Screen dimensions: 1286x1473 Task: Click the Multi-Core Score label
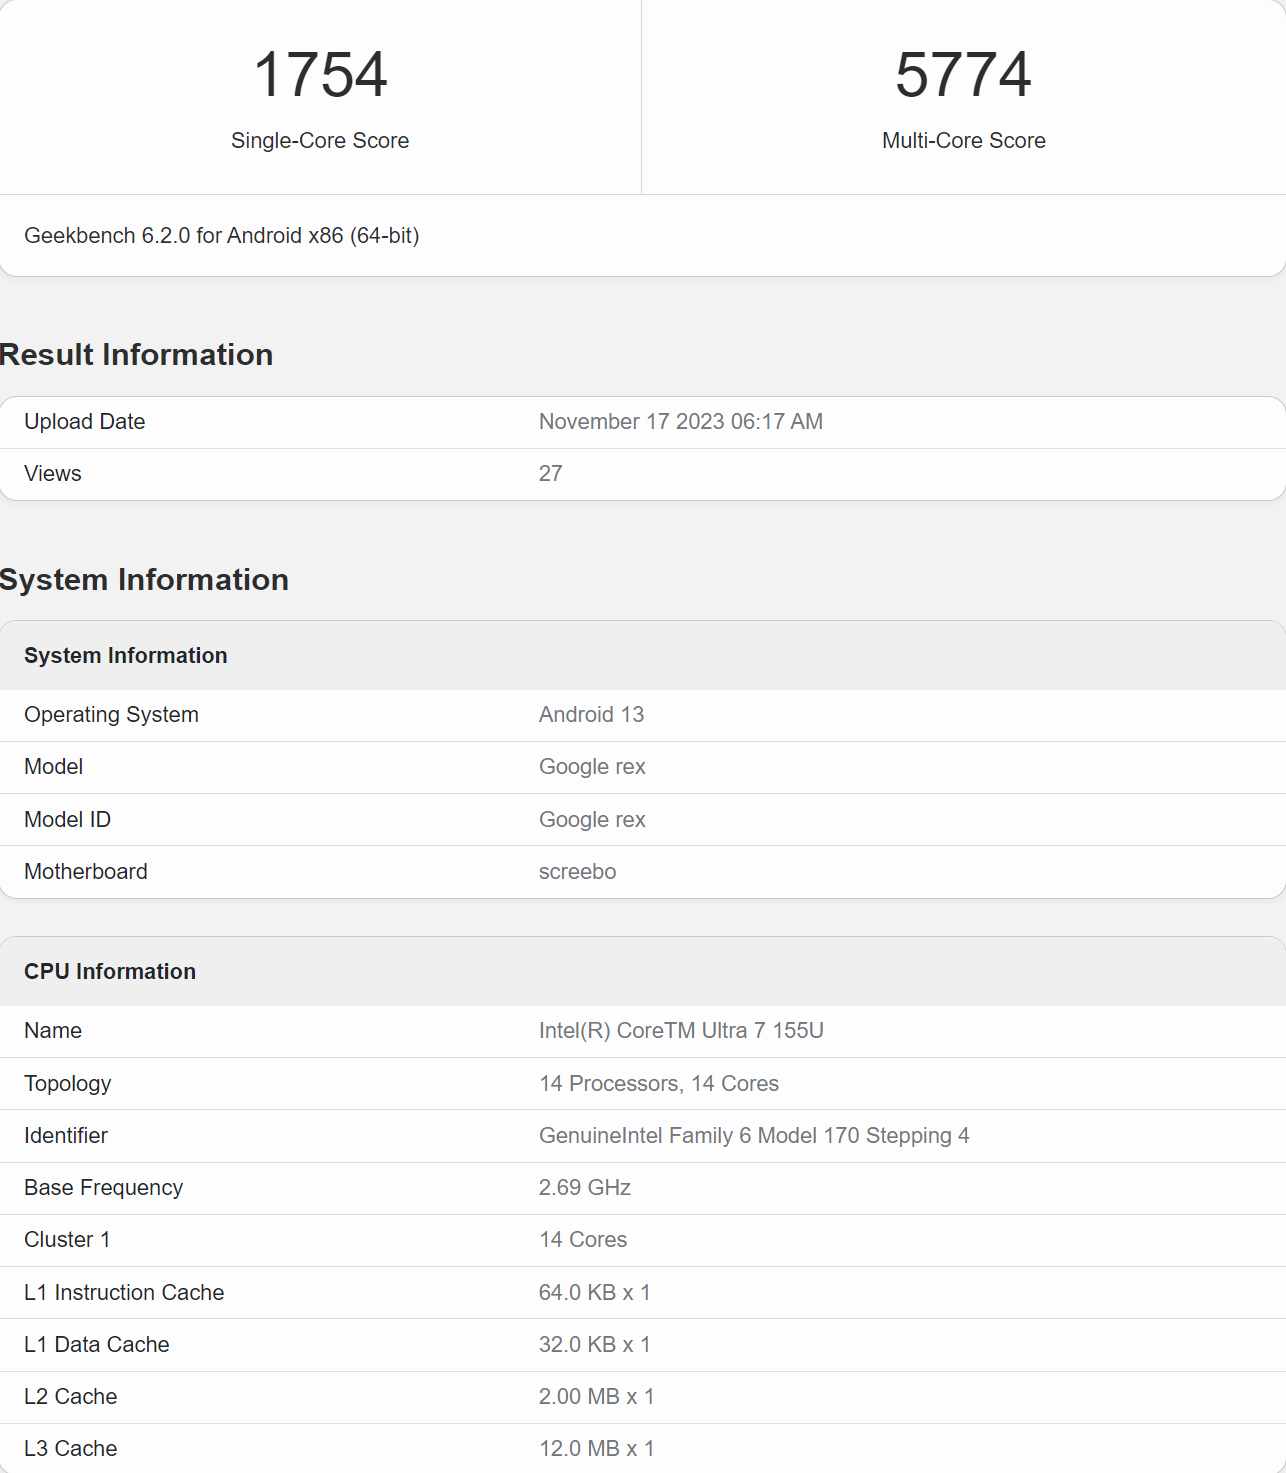[x=963, y=141]
